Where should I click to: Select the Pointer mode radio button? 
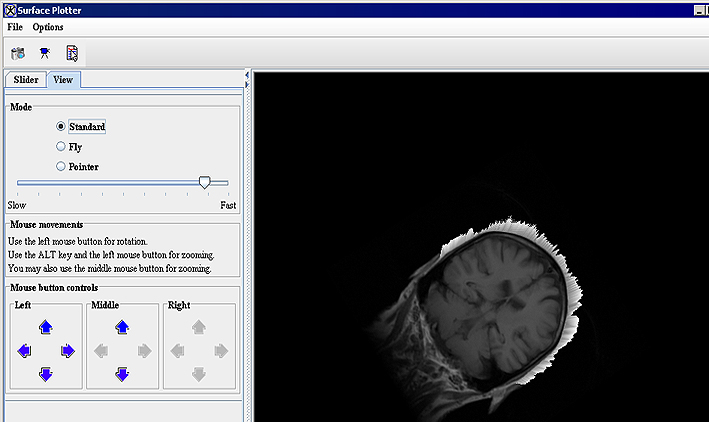[x=62, y=166]
